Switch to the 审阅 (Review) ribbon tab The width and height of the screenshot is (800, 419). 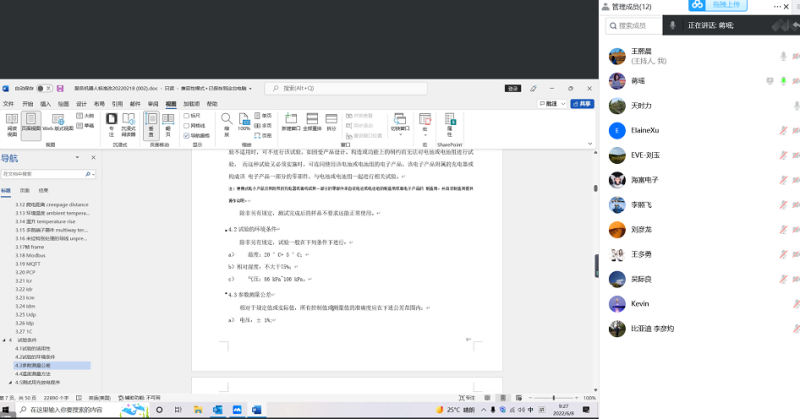point(153,103)
